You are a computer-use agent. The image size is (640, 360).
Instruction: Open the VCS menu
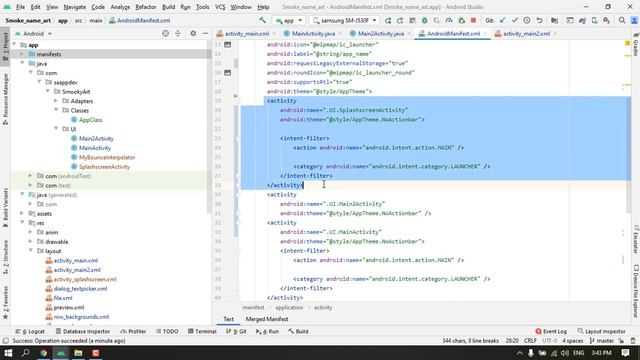[x=220, y=7]
